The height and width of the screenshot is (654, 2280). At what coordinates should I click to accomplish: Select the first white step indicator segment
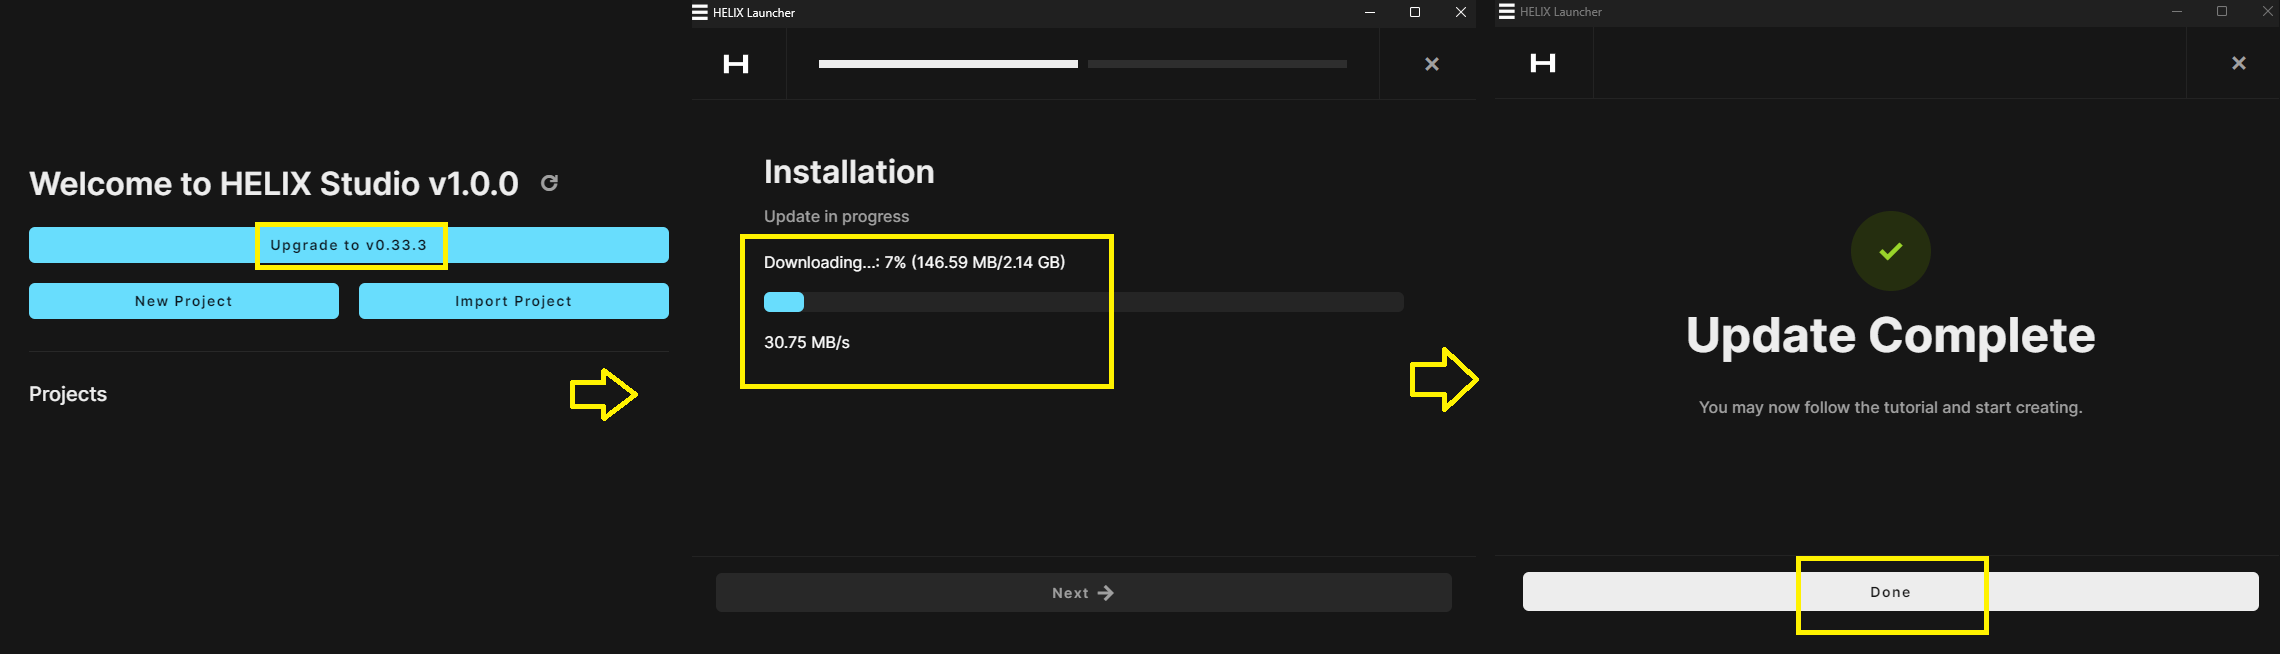[947, 64]
